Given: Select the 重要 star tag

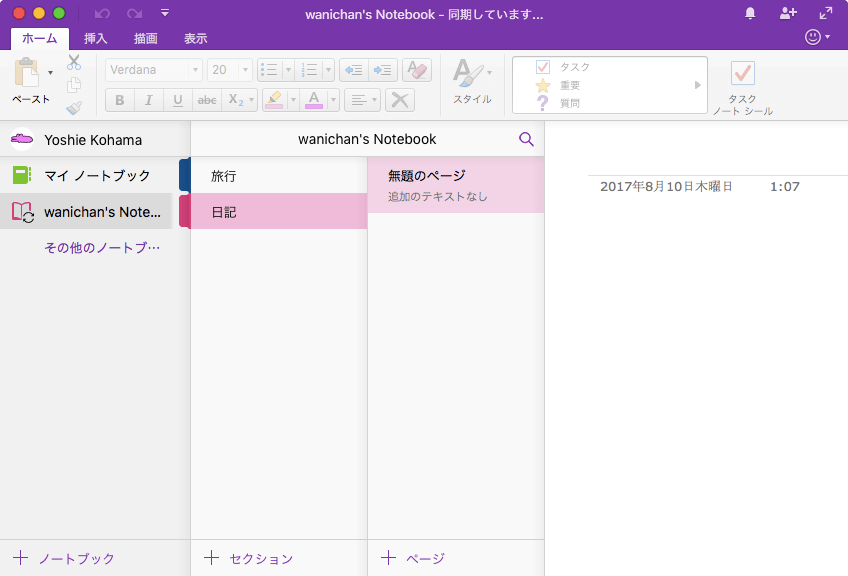Looking at the screenshot, I should pyautogui.click(x=542, y=85).
